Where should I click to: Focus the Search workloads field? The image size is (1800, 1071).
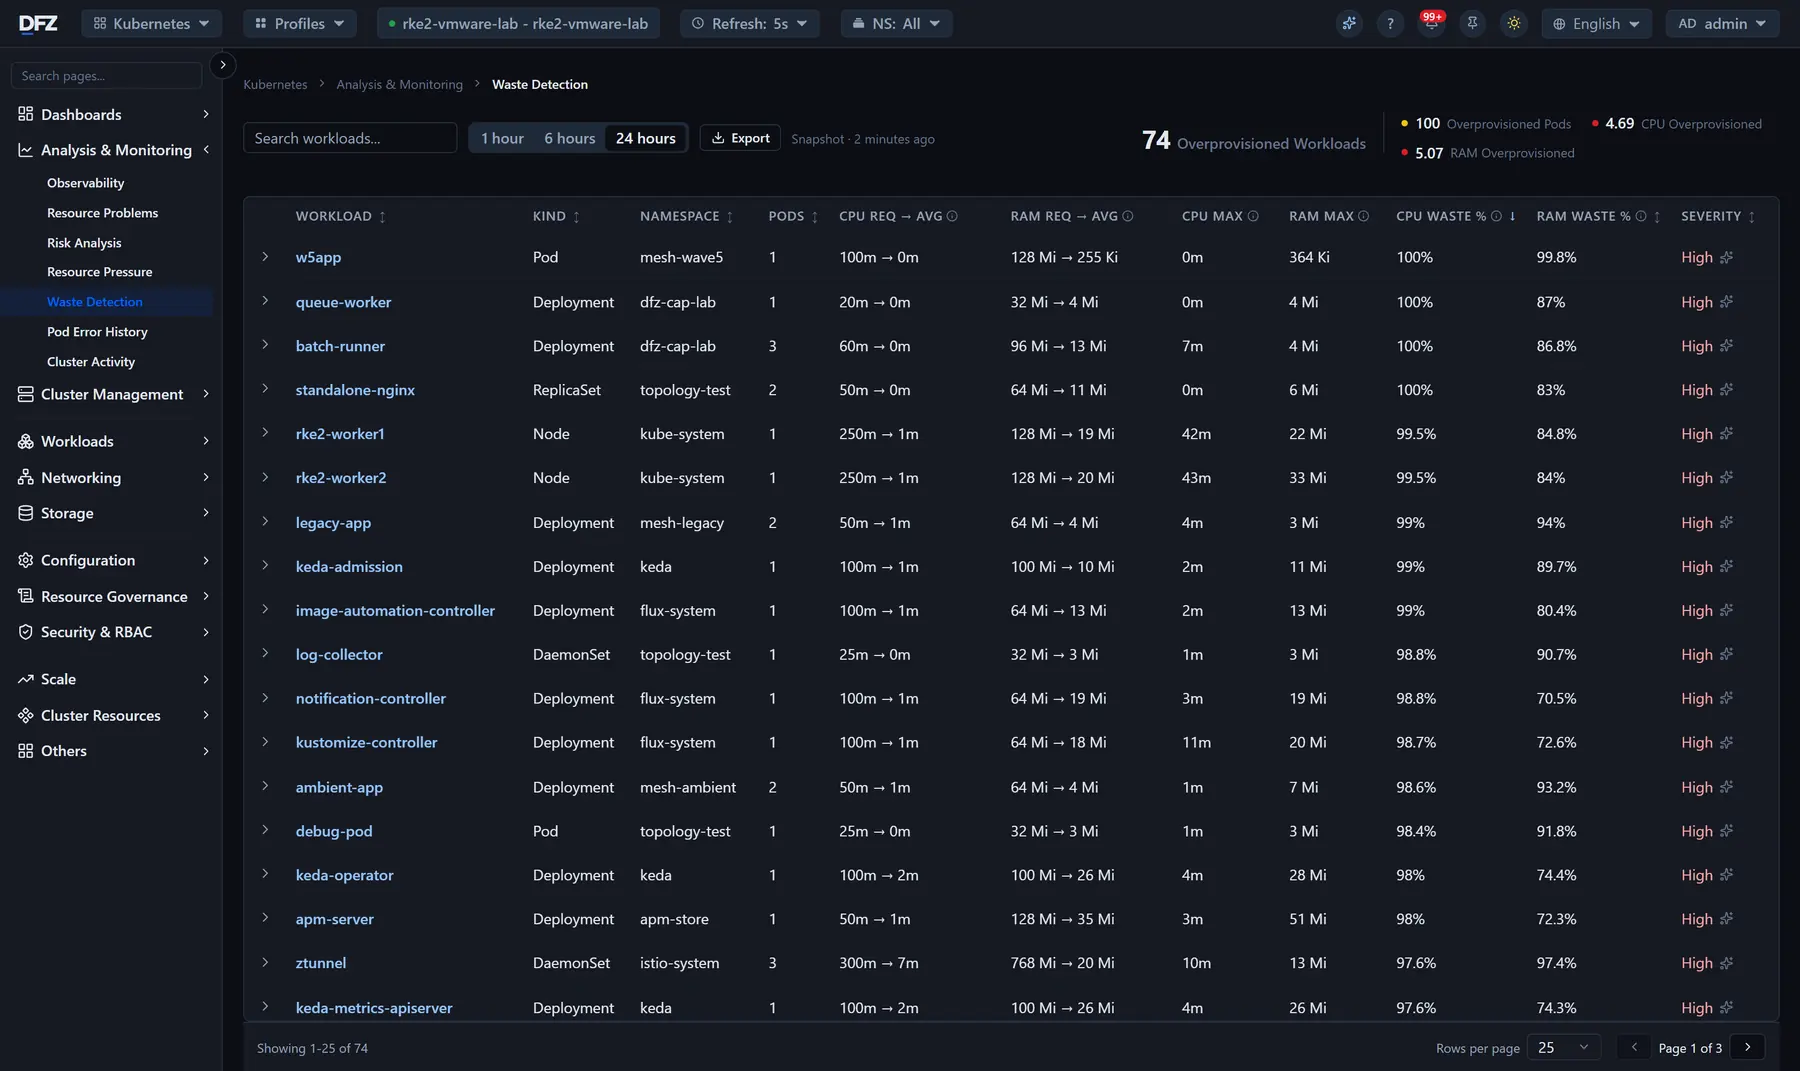click(350, 138)
